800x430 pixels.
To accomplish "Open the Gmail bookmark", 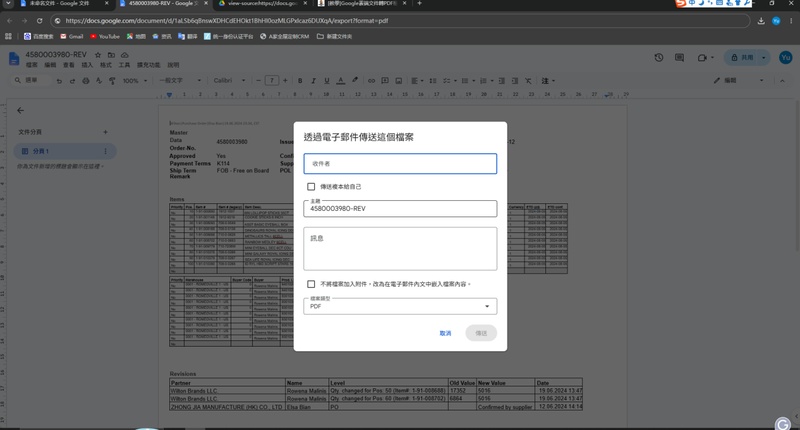I will click(71, 36).
